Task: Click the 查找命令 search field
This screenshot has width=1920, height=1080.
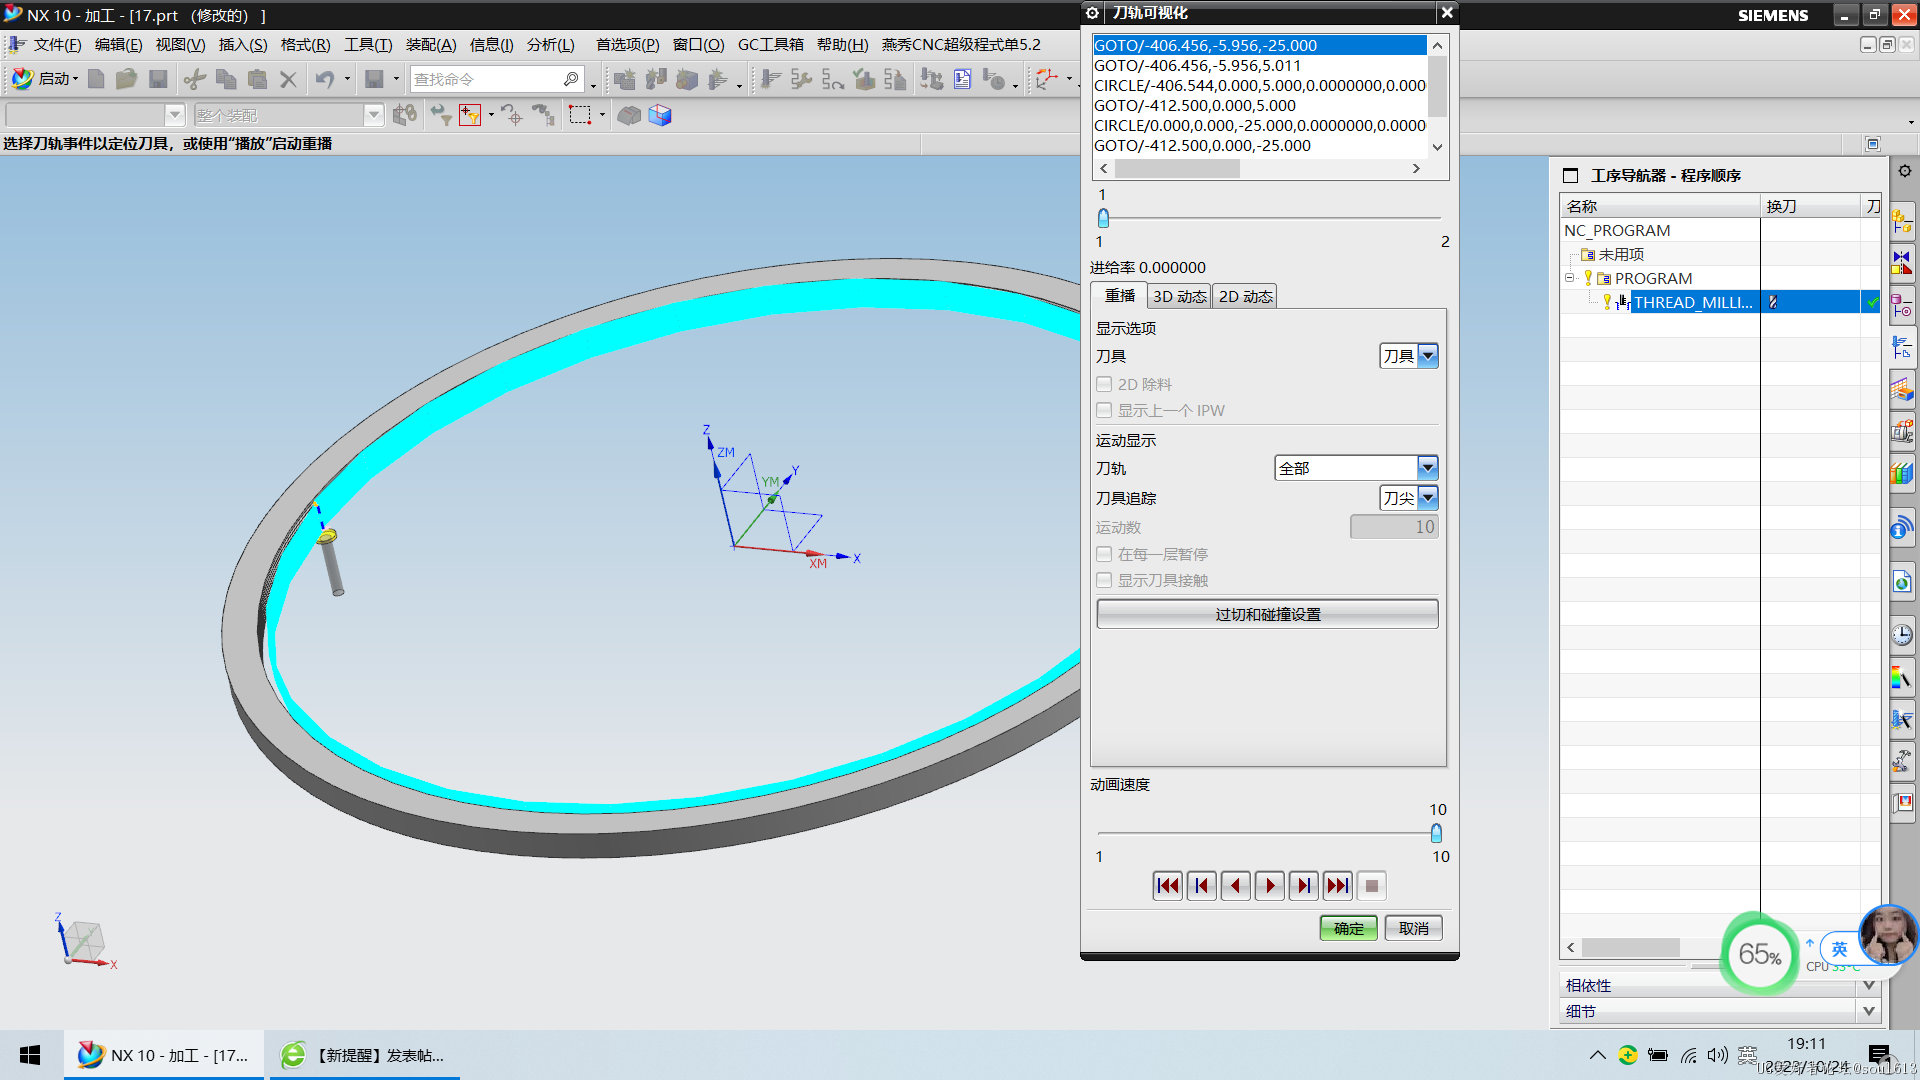Action: [487, 79]
